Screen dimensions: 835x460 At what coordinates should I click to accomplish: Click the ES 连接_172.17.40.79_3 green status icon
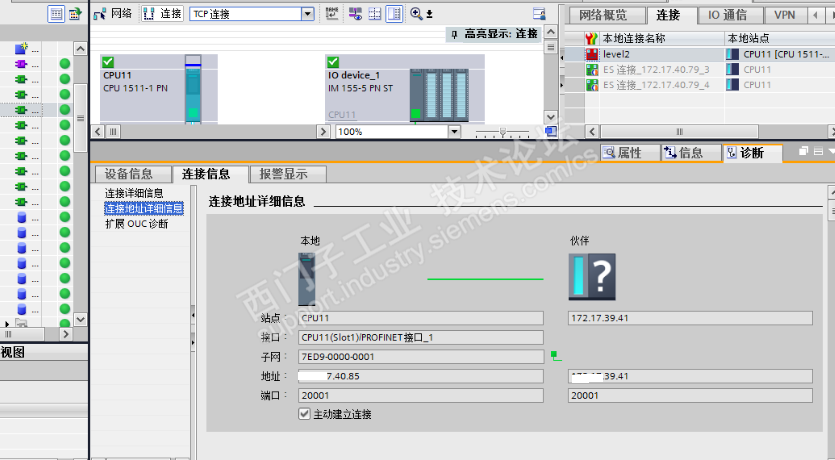pos(592,69)
